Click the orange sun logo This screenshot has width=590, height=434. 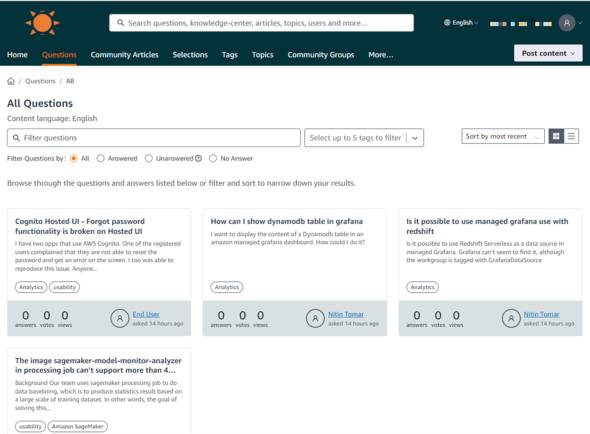click(42, 23)
